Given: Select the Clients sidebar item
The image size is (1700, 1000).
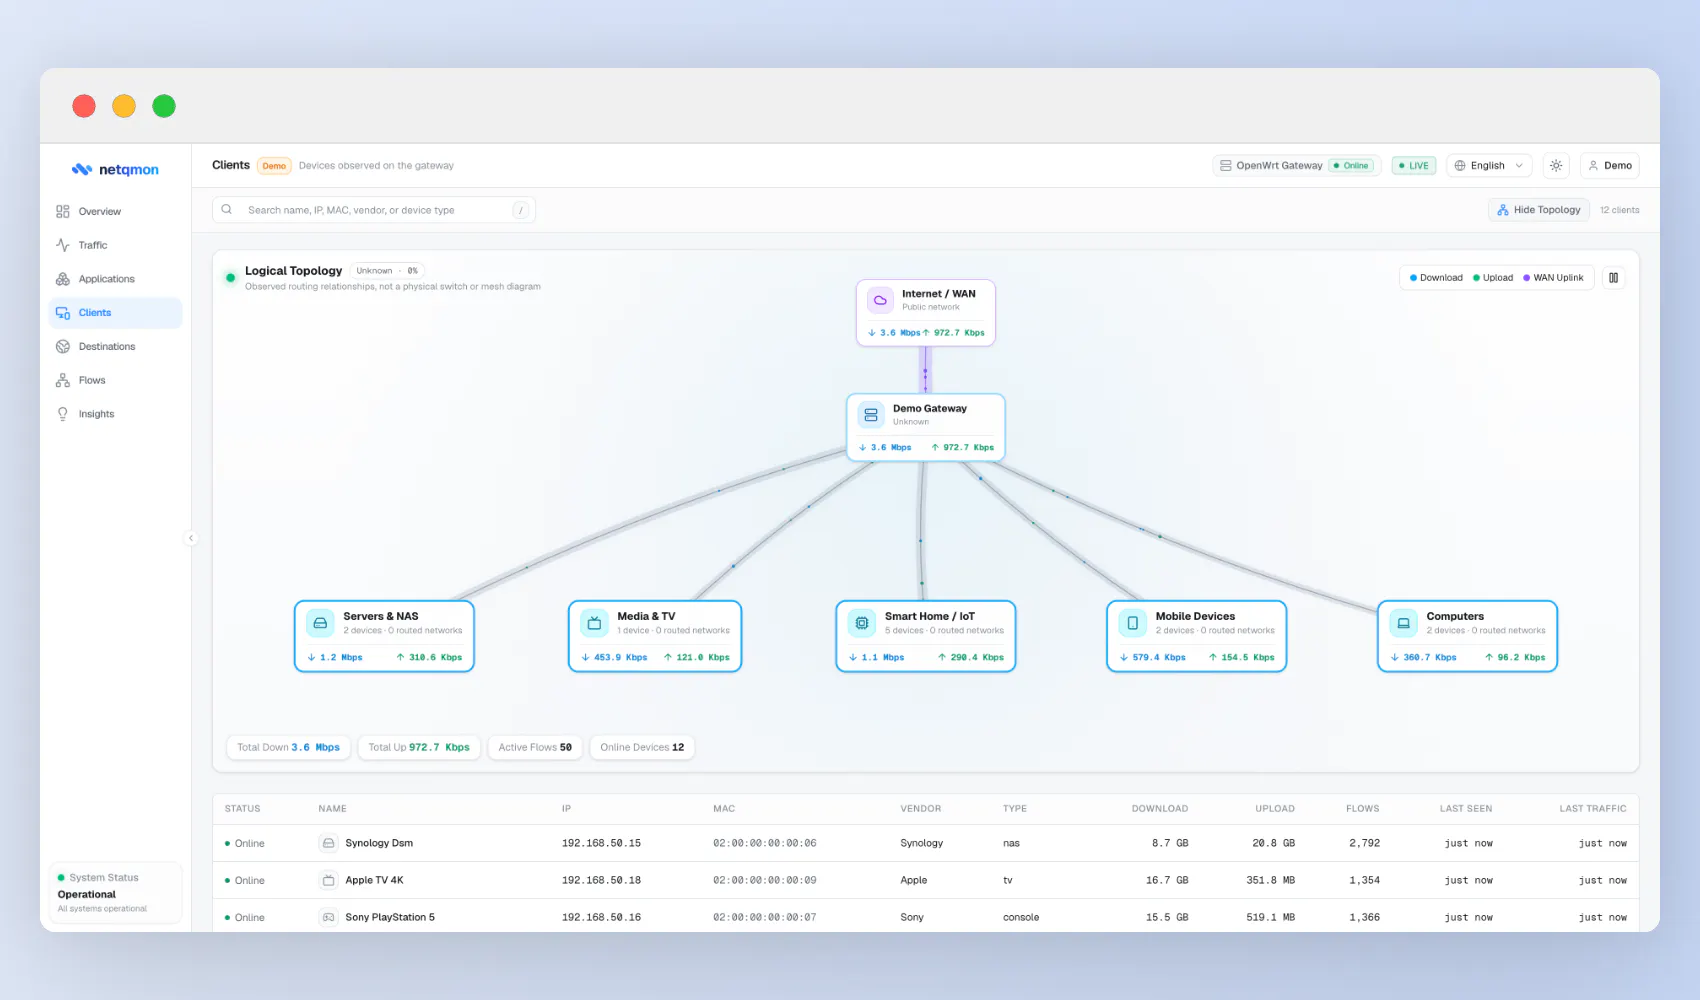Looking at the screenshot, I should point(115,313).
